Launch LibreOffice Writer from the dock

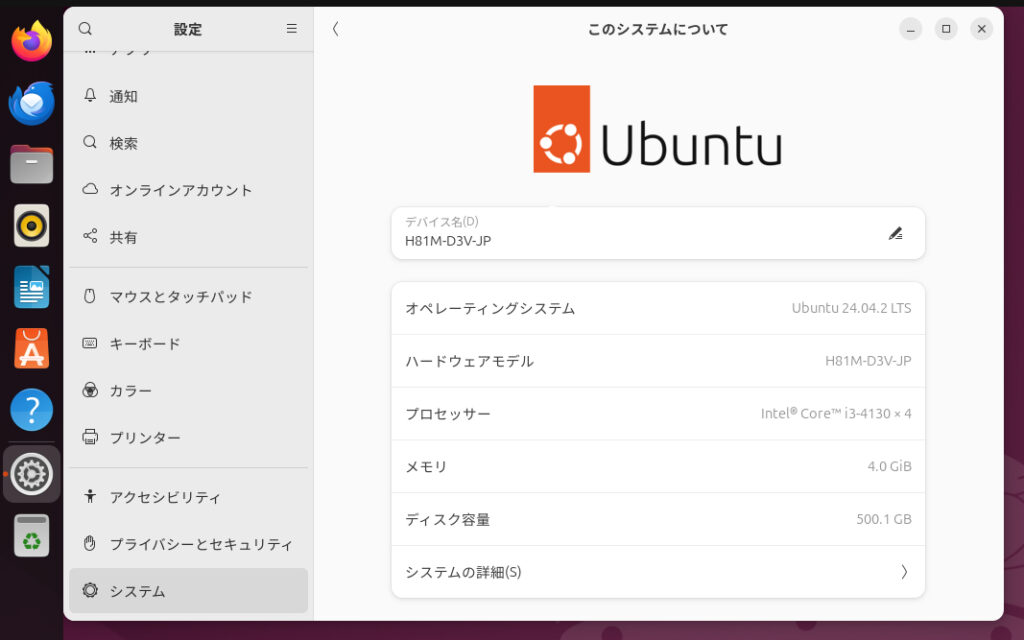(31, 287)
